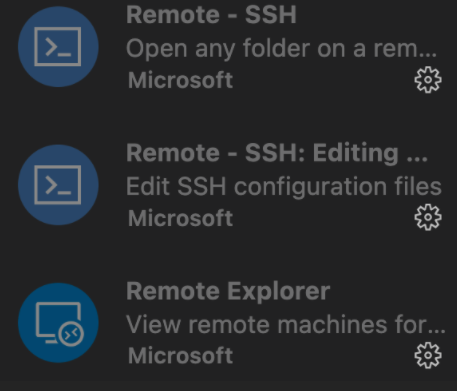Click Microsoft publisher under Remote - SSH: Editing
Screen dimensions: 457x391
tap(180, 218)
